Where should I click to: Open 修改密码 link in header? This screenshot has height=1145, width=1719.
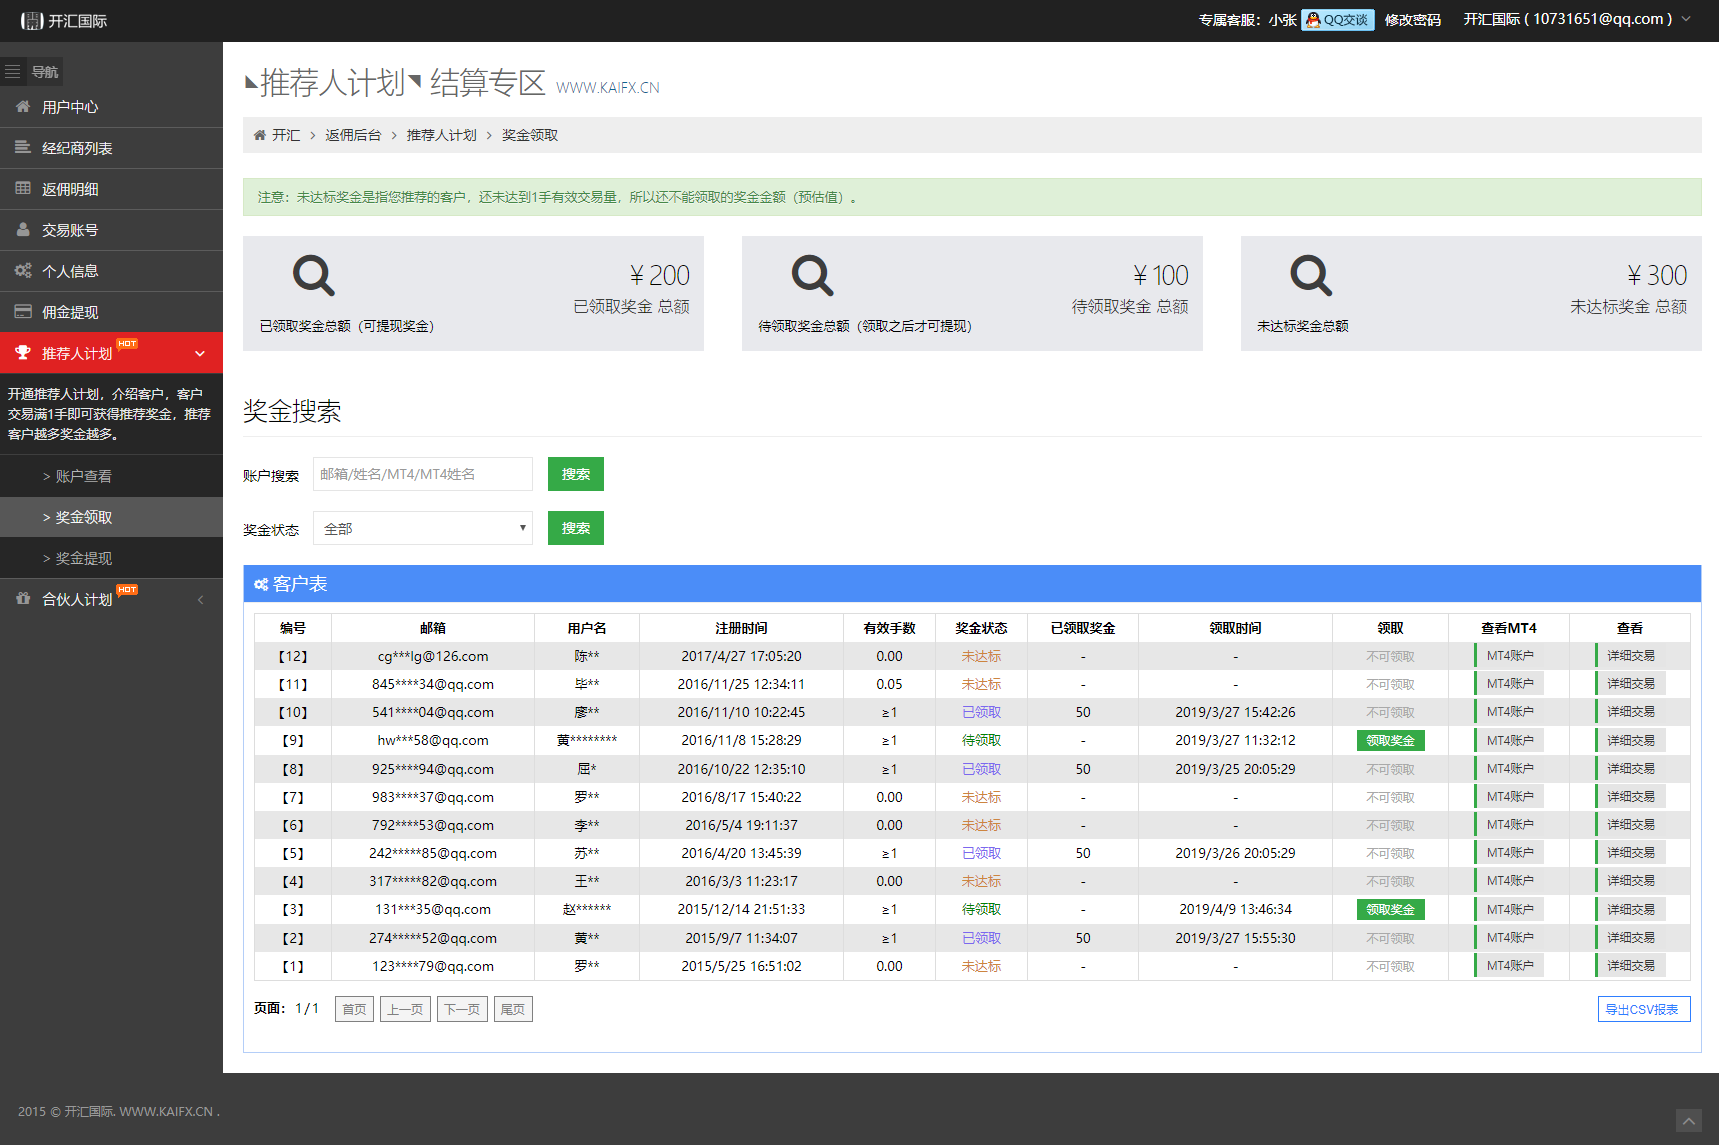1413,20
